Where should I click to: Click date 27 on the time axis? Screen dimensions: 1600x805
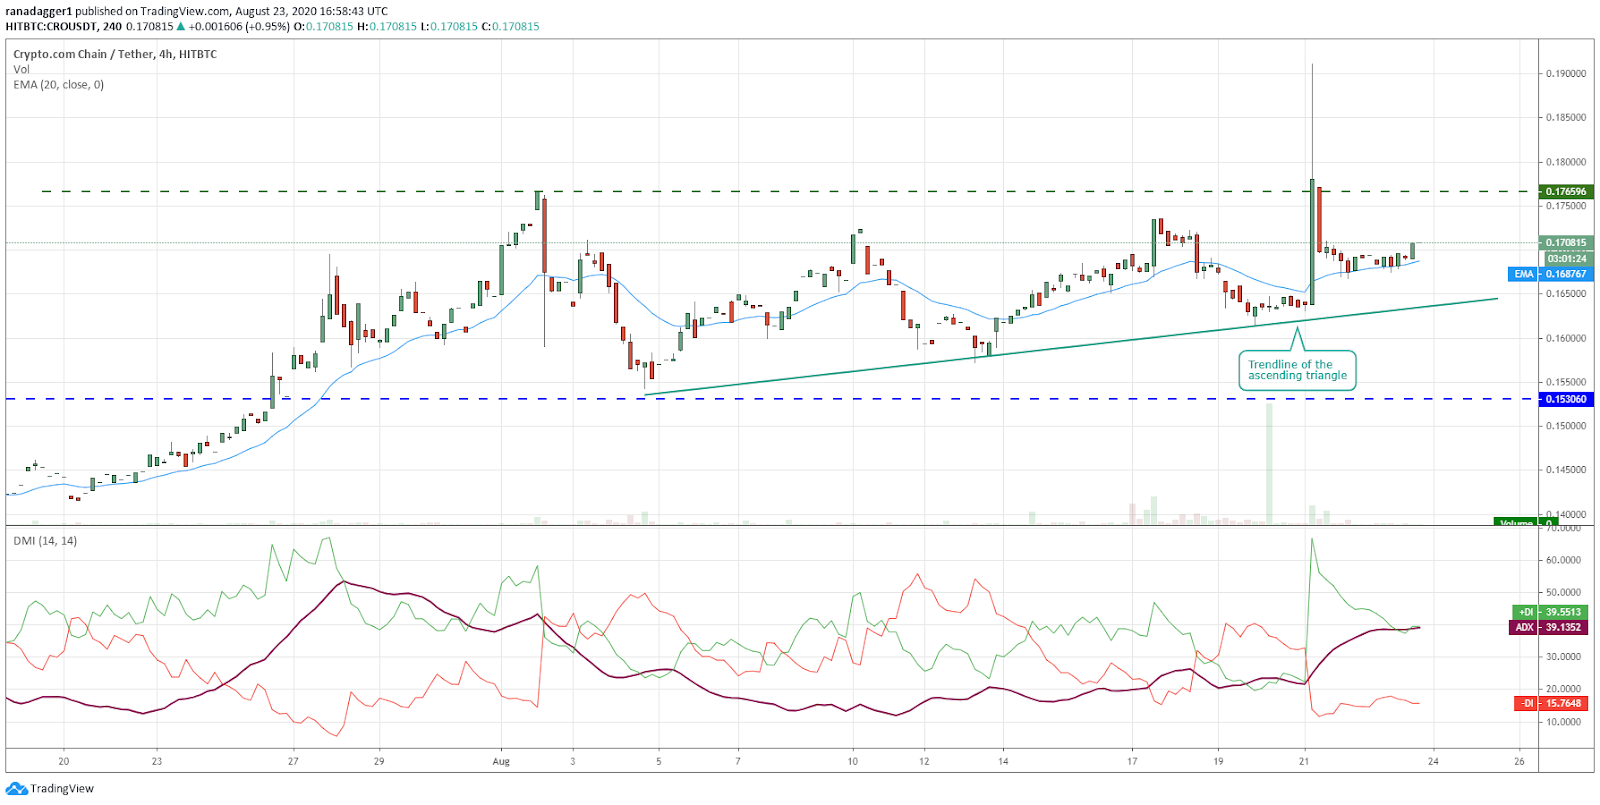pos(293,762)
